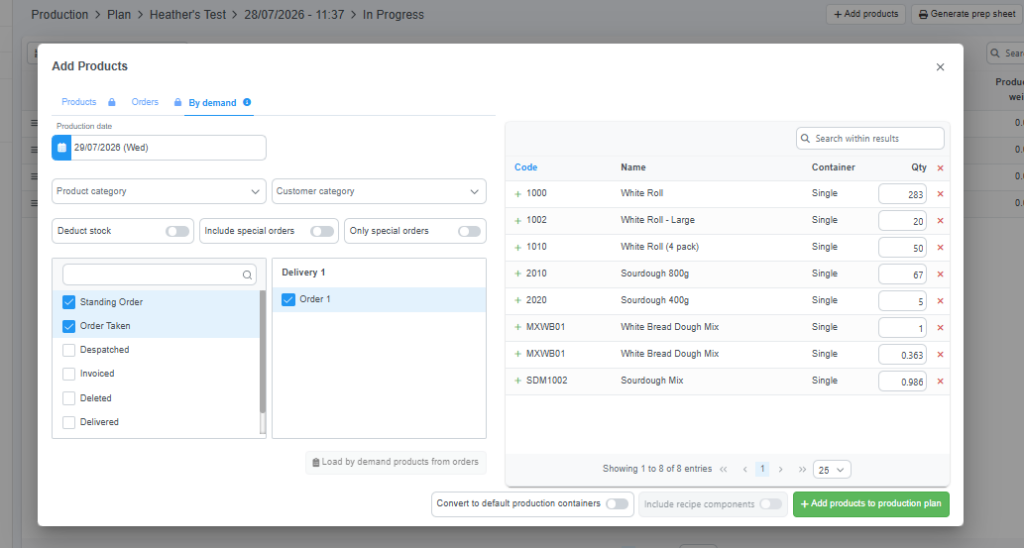Screen dimensions: 1024x548
Task: Switch to the Orders tab
Action: pyautogui.click(x=145, y=102)
